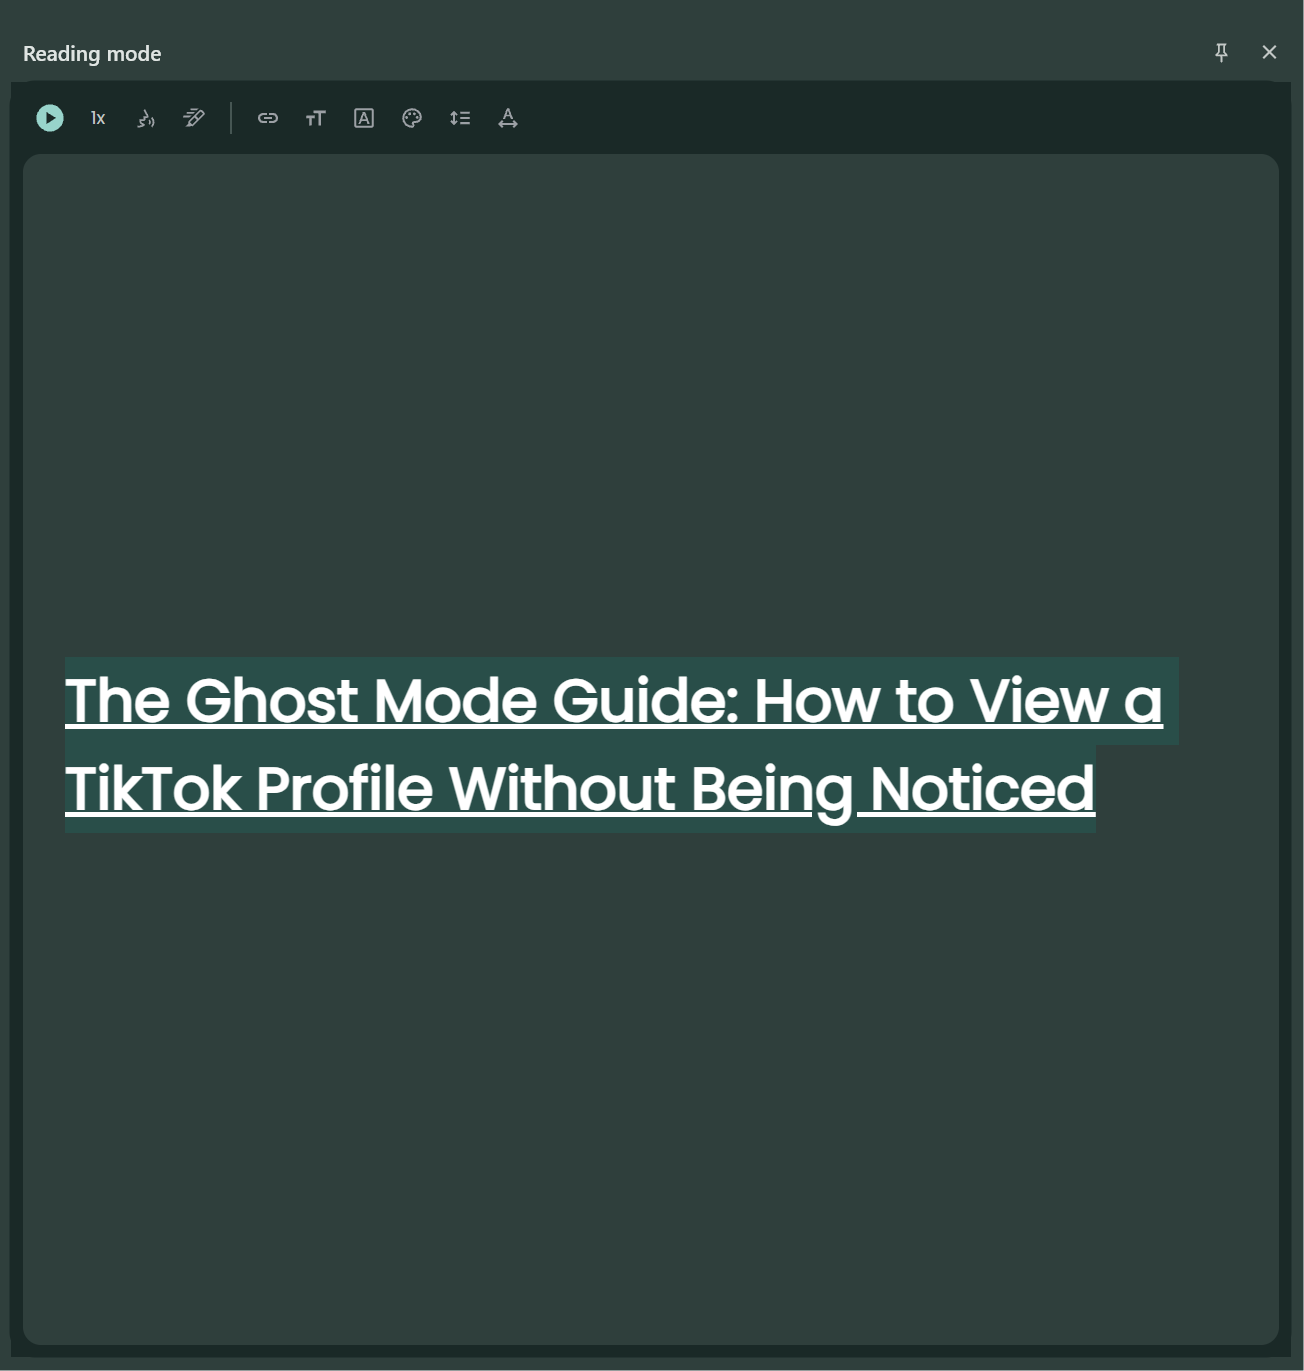The width and height of the screenshot is (1304, 1371).
Task: Open the color theme palette
Action: click(x=412, y=118)
